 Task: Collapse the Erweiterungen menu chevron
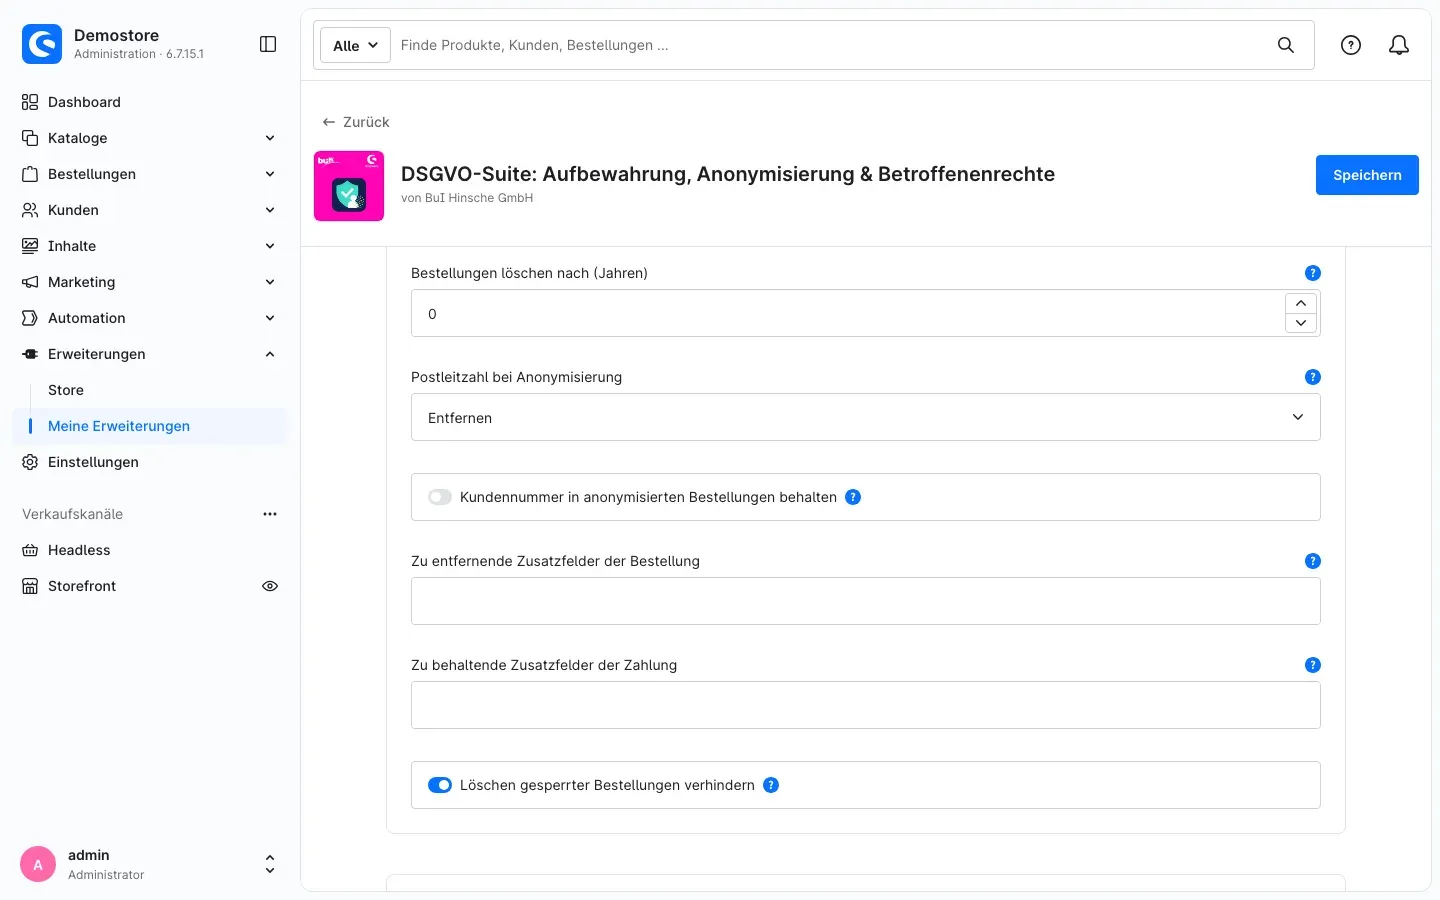[270, 354]
